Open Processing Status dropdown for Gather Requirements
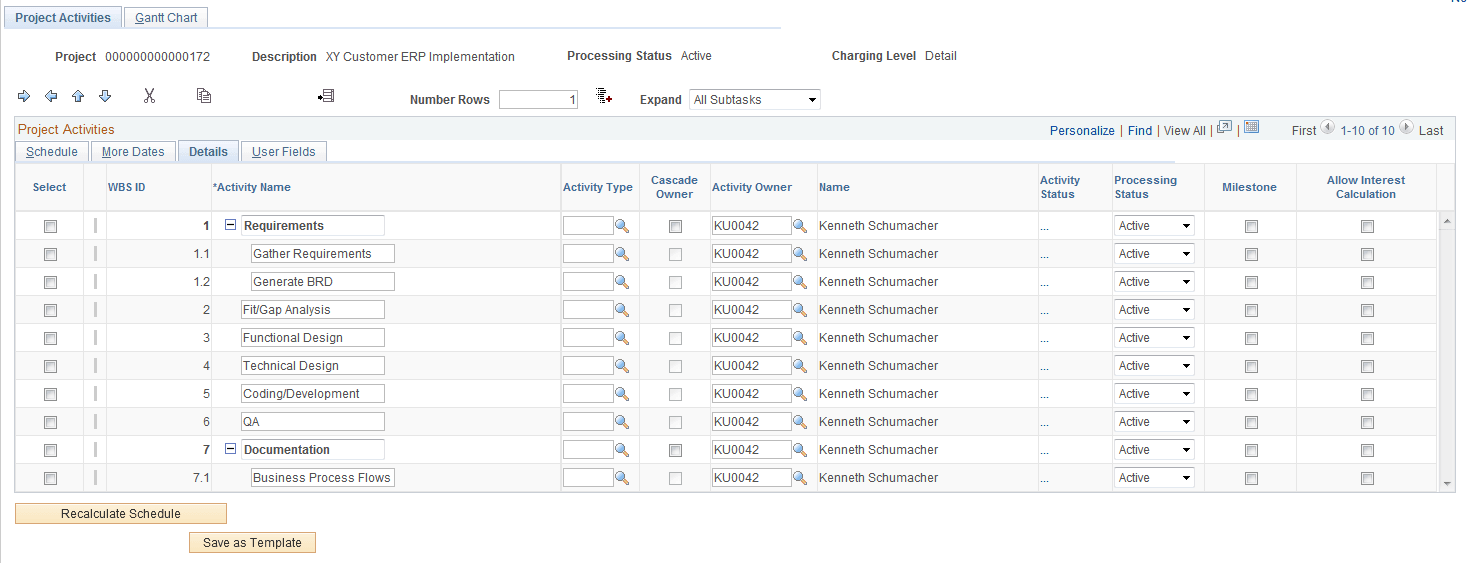Viewport: 1467px width, 563px height. click(1154, 254)
